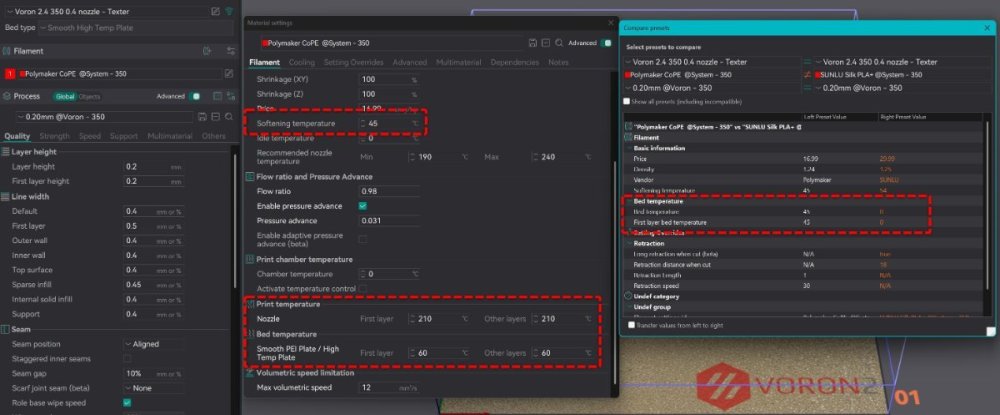Click the Filament layers icon in sidebar header
This screenshot has height=415, width=1000.
click(6, 51)
